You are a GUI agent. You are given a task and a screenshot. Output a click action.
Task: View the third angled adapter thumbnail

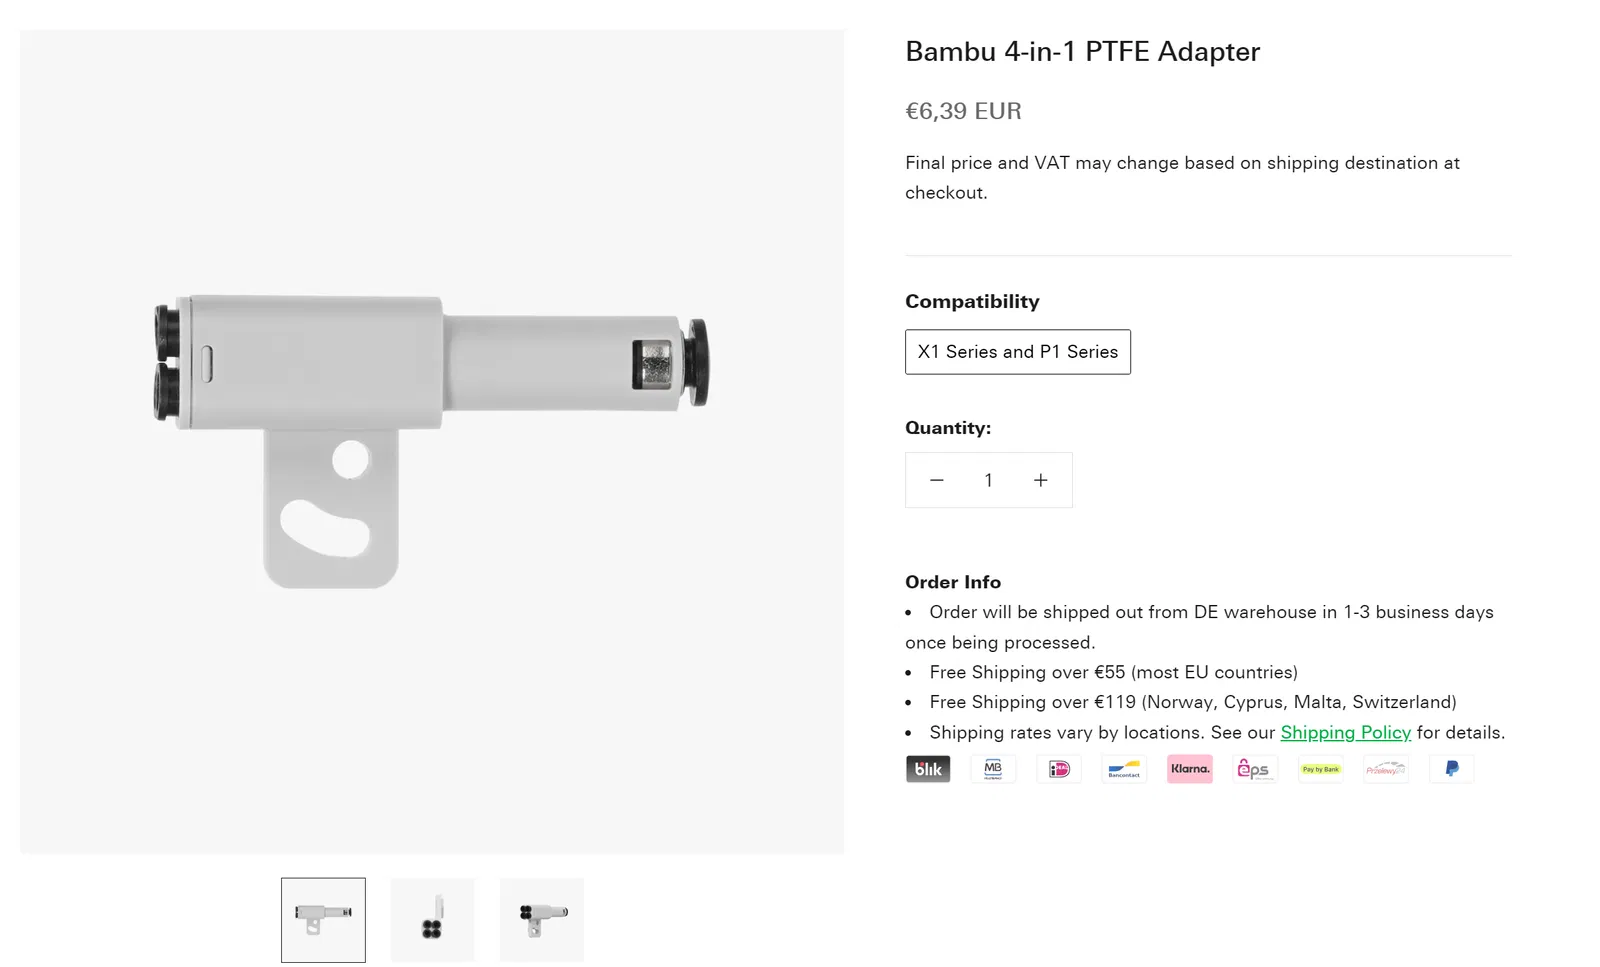[x=542, y=920]
